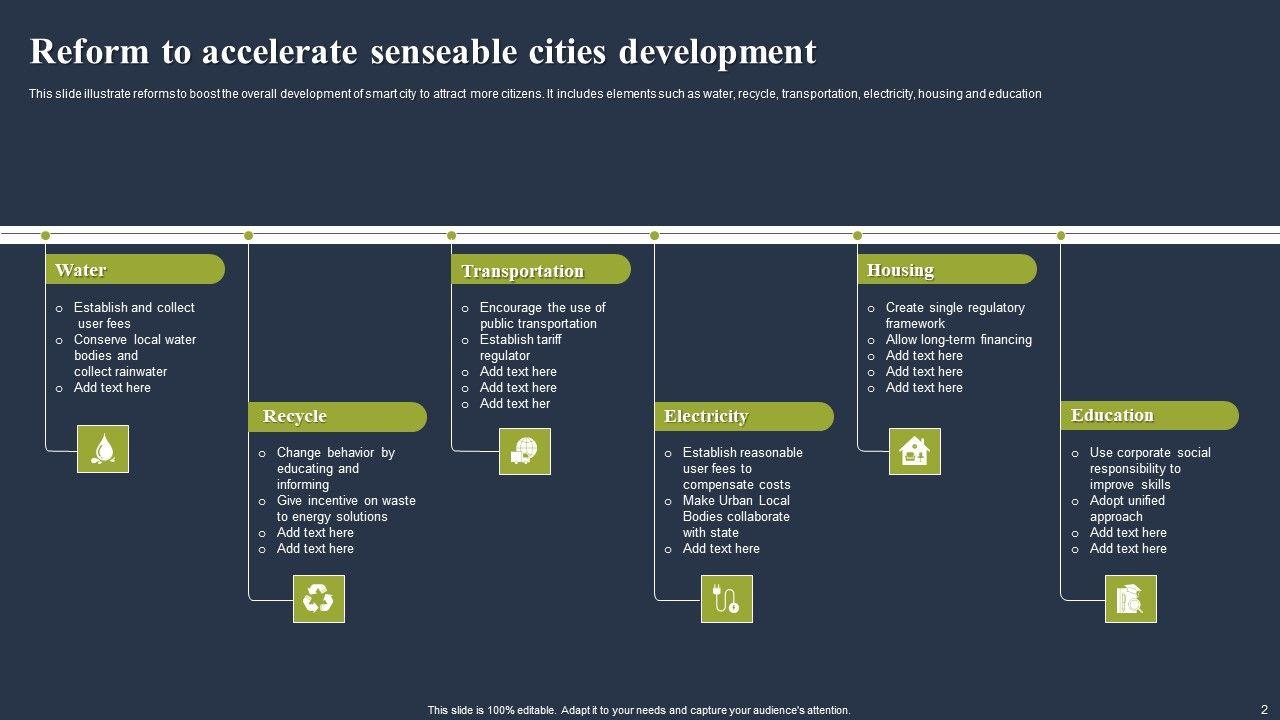Click the water droplet icon

pyautogui.click(x=103, y=449)
